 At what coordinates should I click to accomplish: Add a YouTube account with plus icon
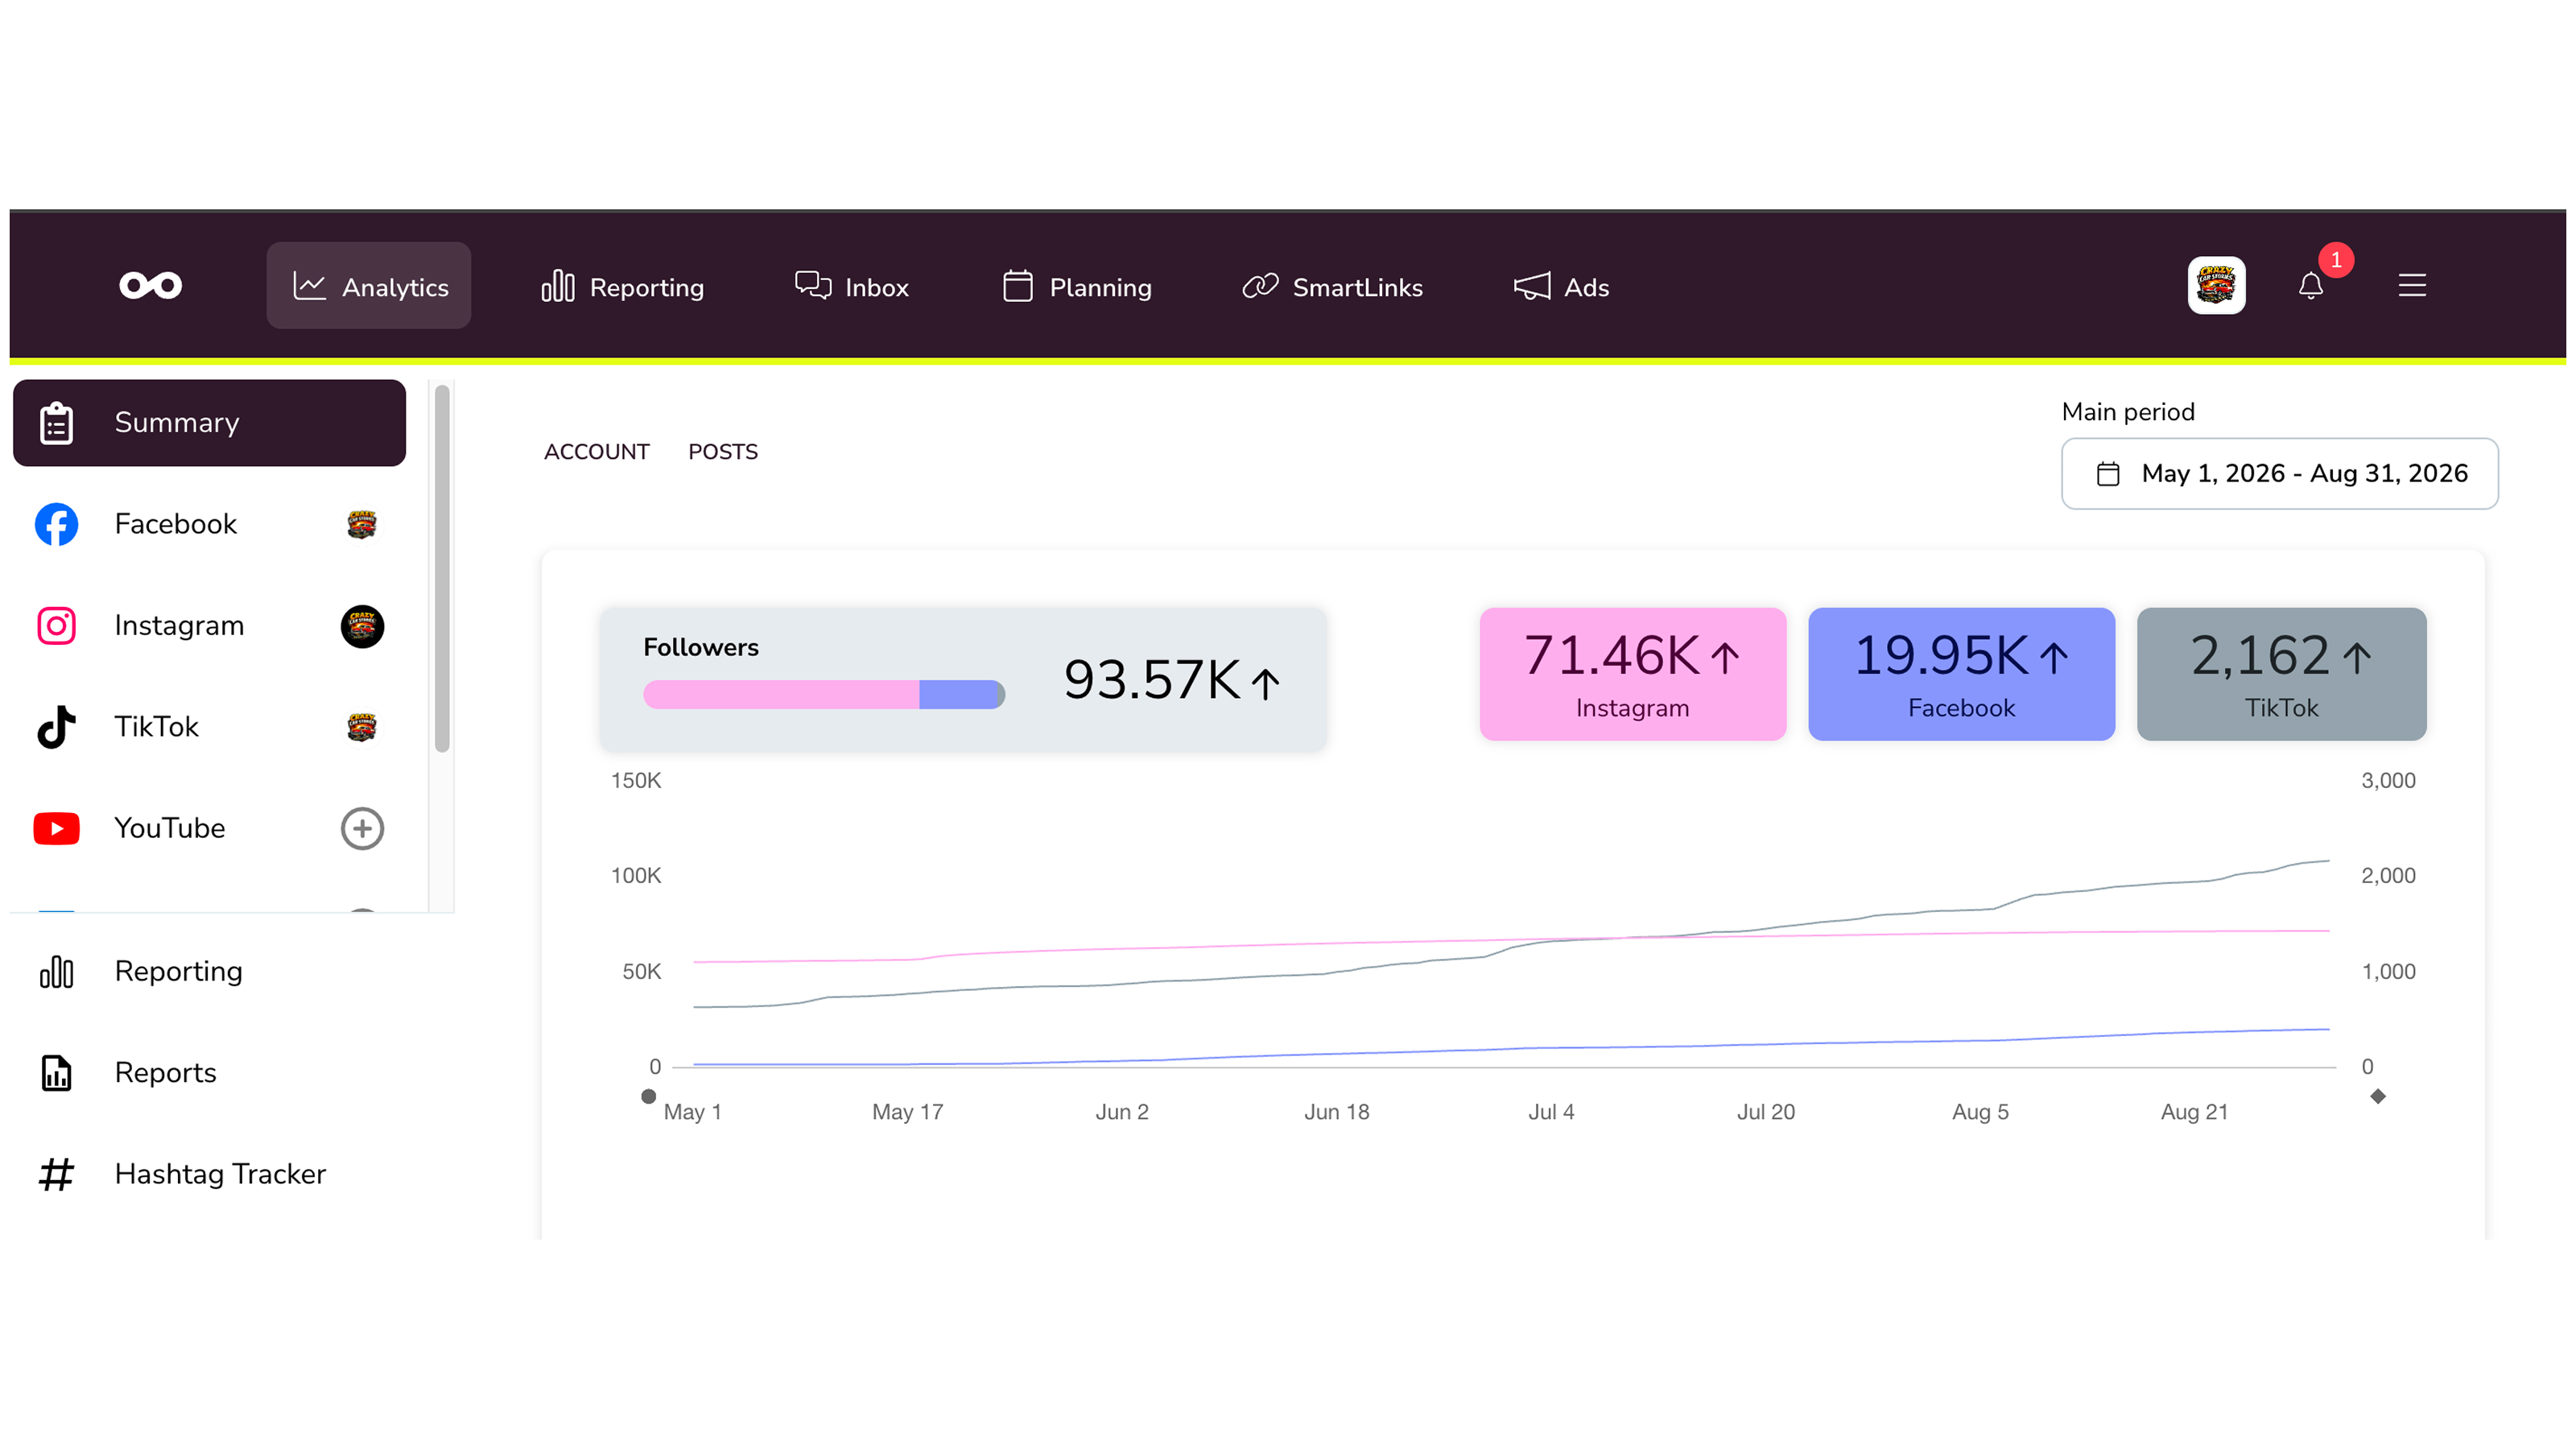coord(362,829)
